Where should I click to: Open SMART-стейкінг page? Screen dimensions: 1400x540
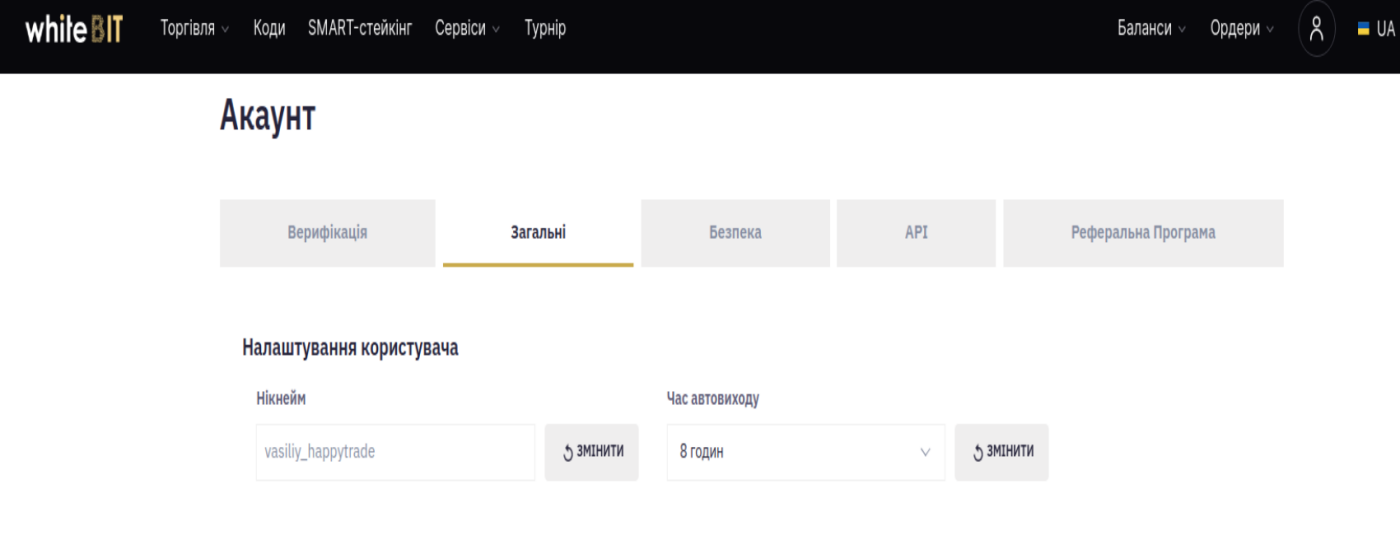click(360, 29)
